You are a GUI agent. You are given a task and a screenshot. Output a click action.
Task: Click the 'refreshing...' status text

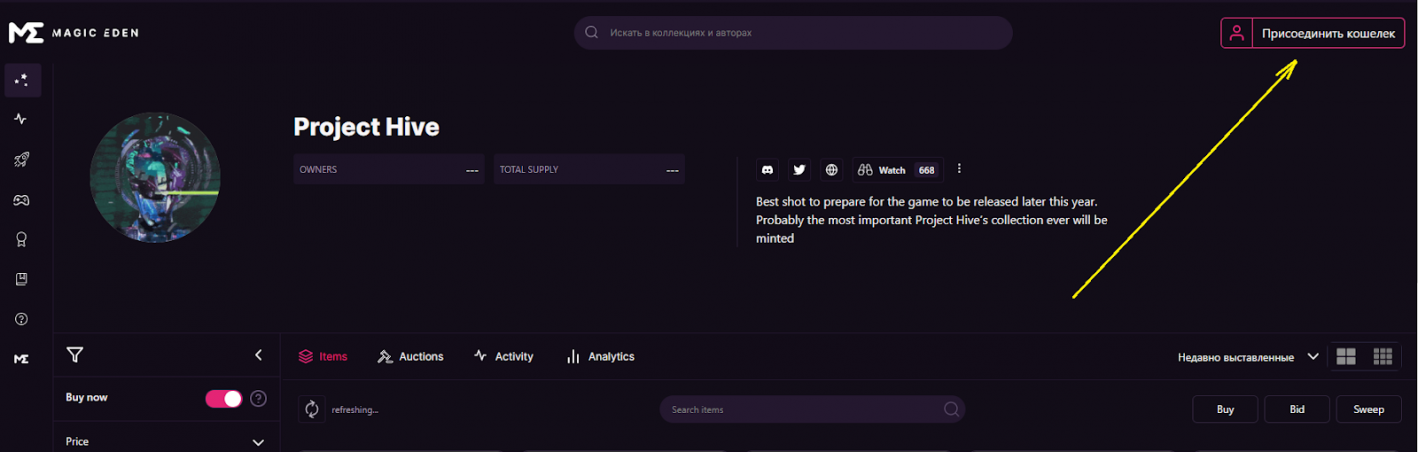[x=355, y=410]
